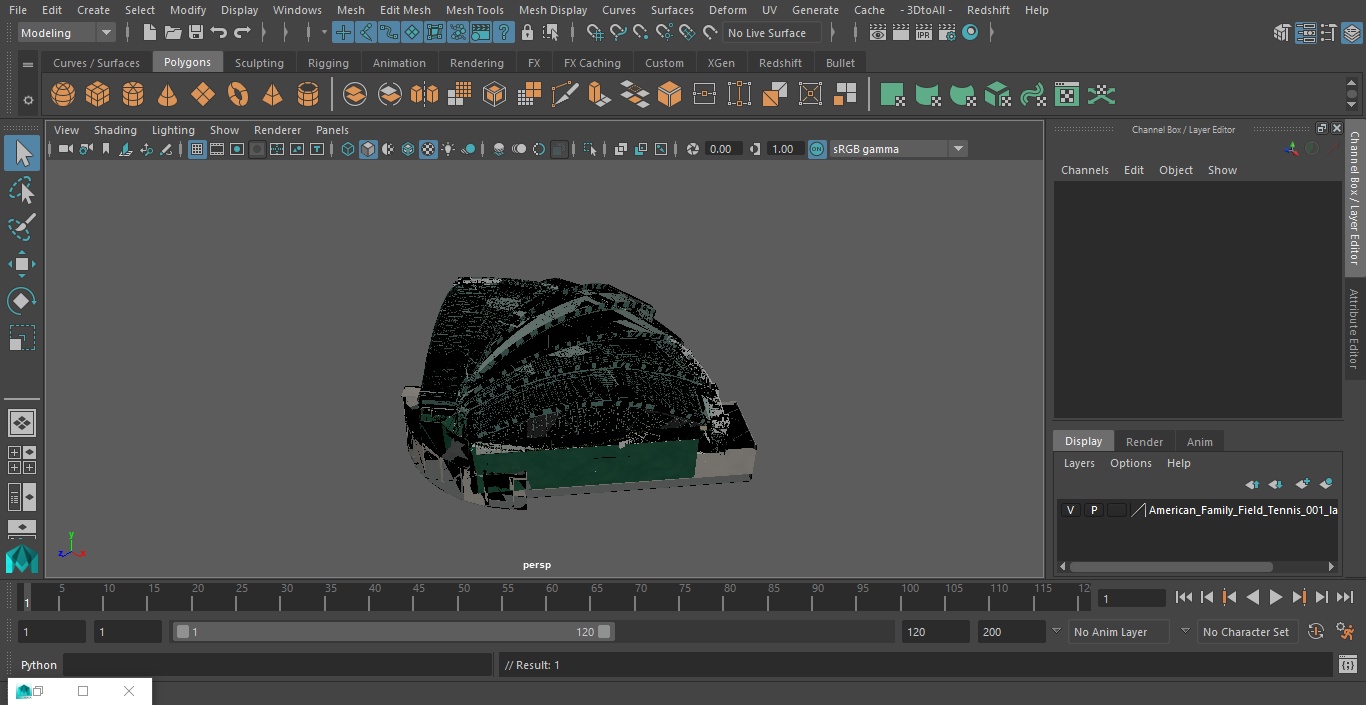Click the Mirror shelf icon
Viewport: 1366px width, 705px height.
click(425, 95)
